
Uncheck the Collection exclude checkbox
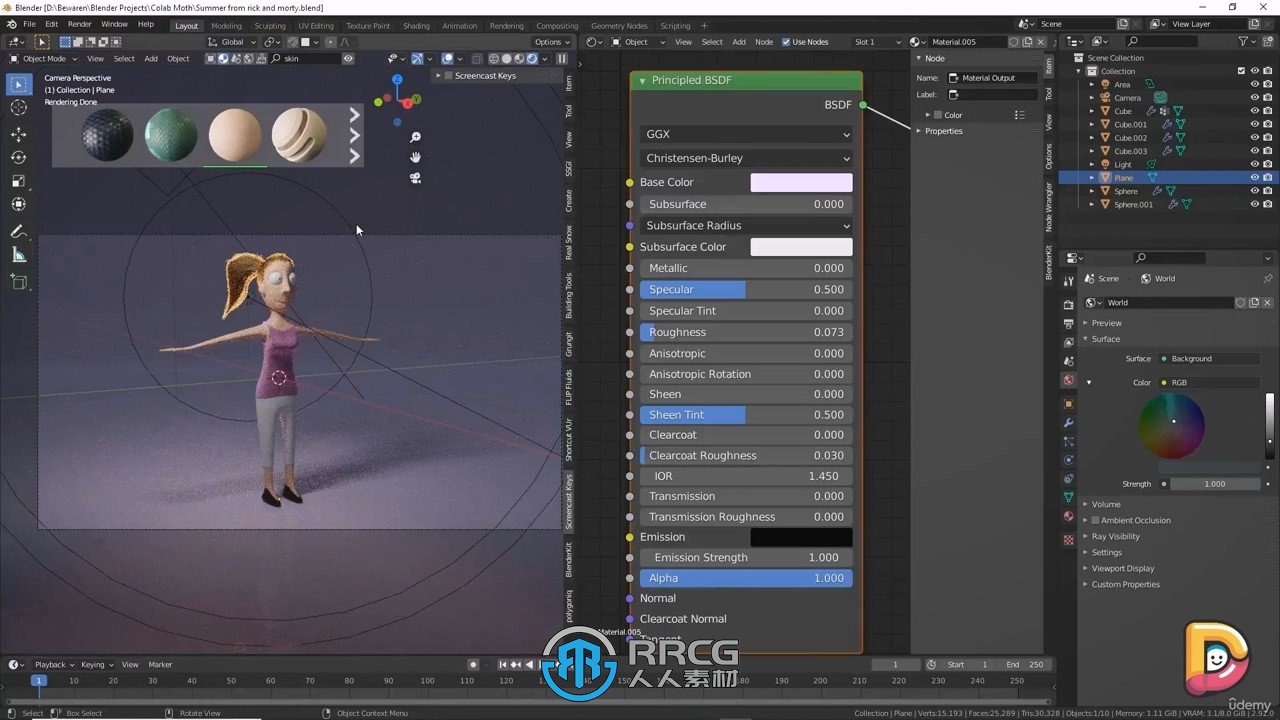1241,71
